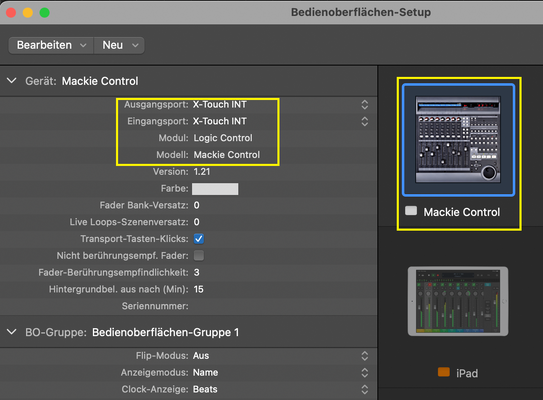Viewport: 543px width, 400px height.
Task: Open the Bearbeiten dropdown menu
Action: [51, 45]
